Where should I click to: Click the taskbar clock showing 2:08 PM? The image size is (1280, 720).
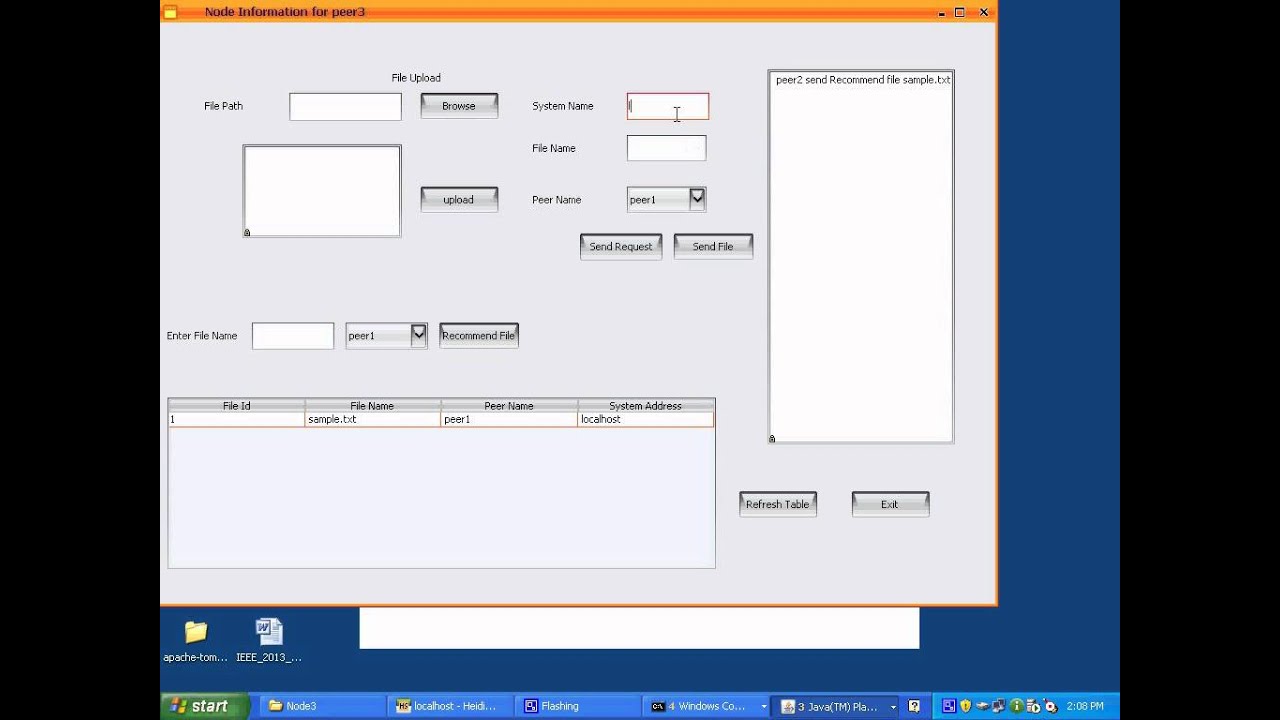[1085, 706]
